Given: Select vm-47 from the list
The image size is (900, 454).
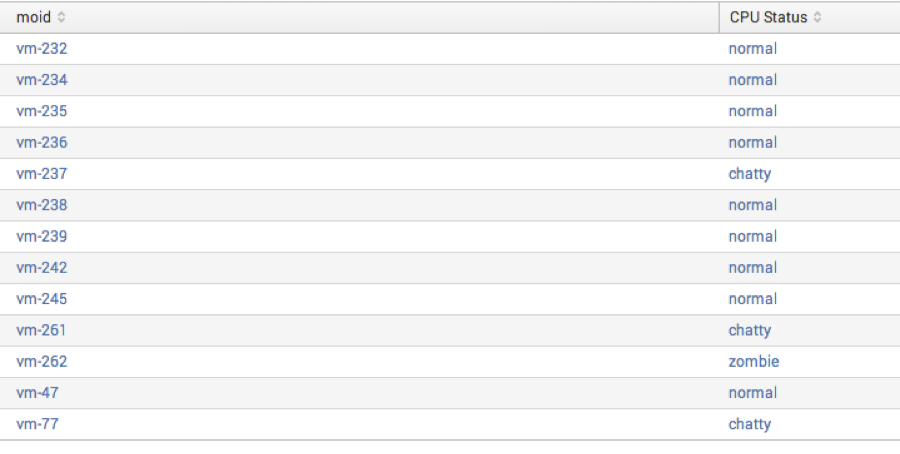Looking at the screenshot, I should [37, 393].
